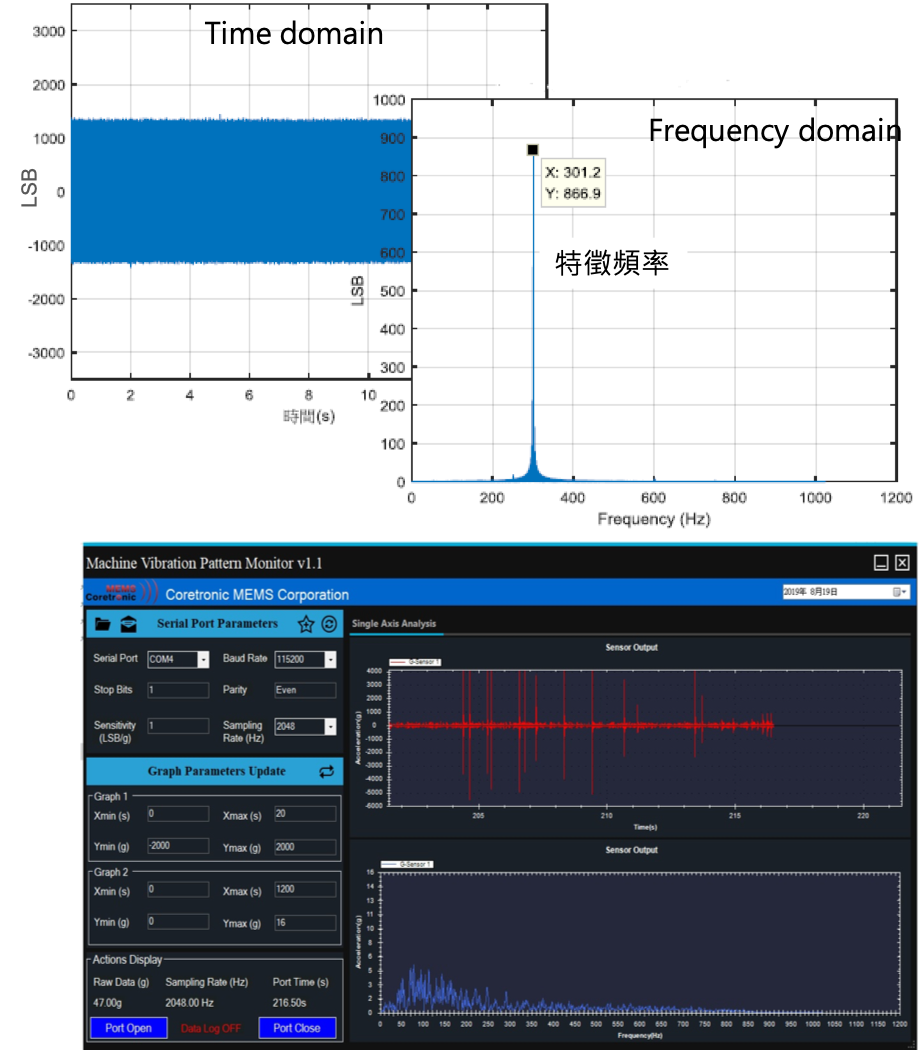
Task: Click the data tip marker at X: 301.2
Action: (532, 149)
